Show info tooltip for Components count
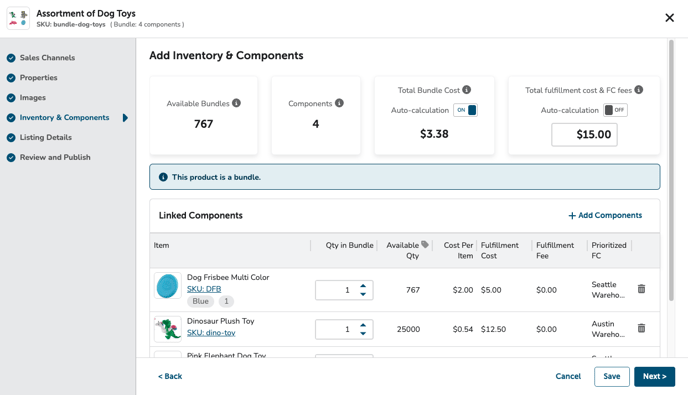Screen dimensions: 688x395 pyautogui.click(x=339, y=103)
